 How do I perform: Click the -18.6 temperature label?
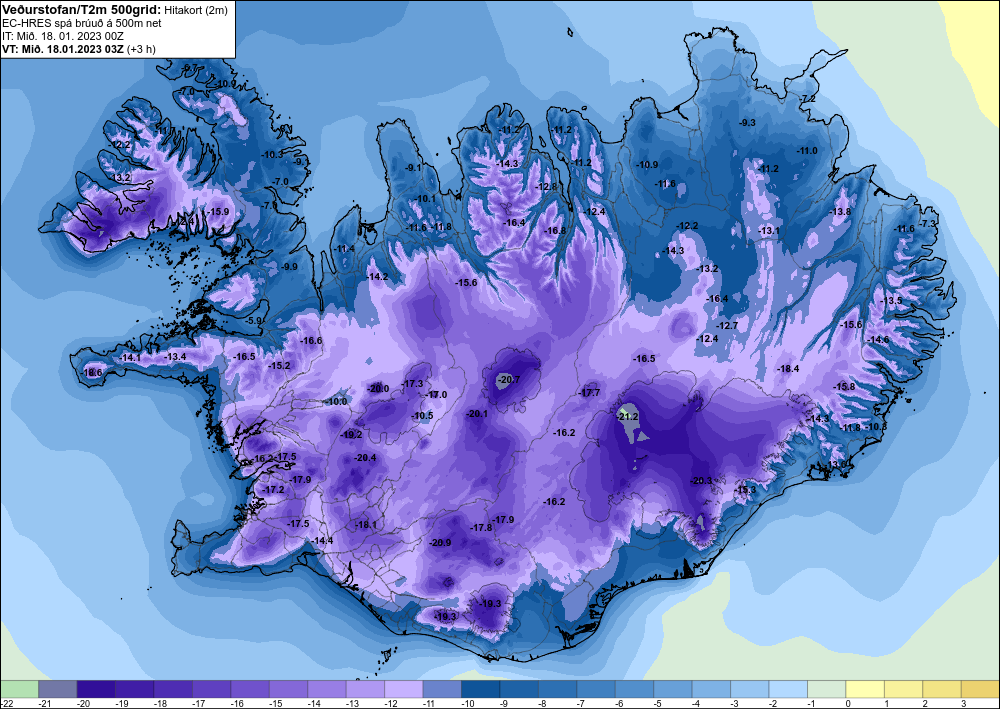point(92,372)
